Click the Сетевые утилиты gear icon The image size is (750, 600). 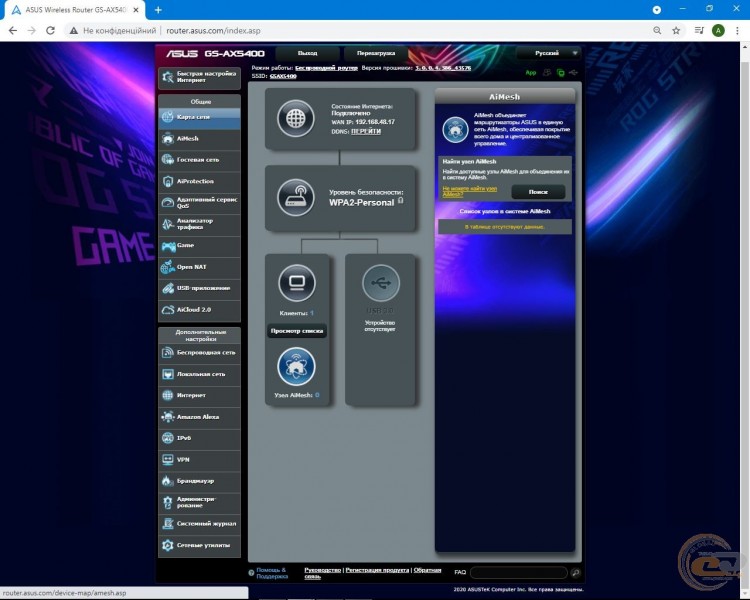[x=167, y=545]
